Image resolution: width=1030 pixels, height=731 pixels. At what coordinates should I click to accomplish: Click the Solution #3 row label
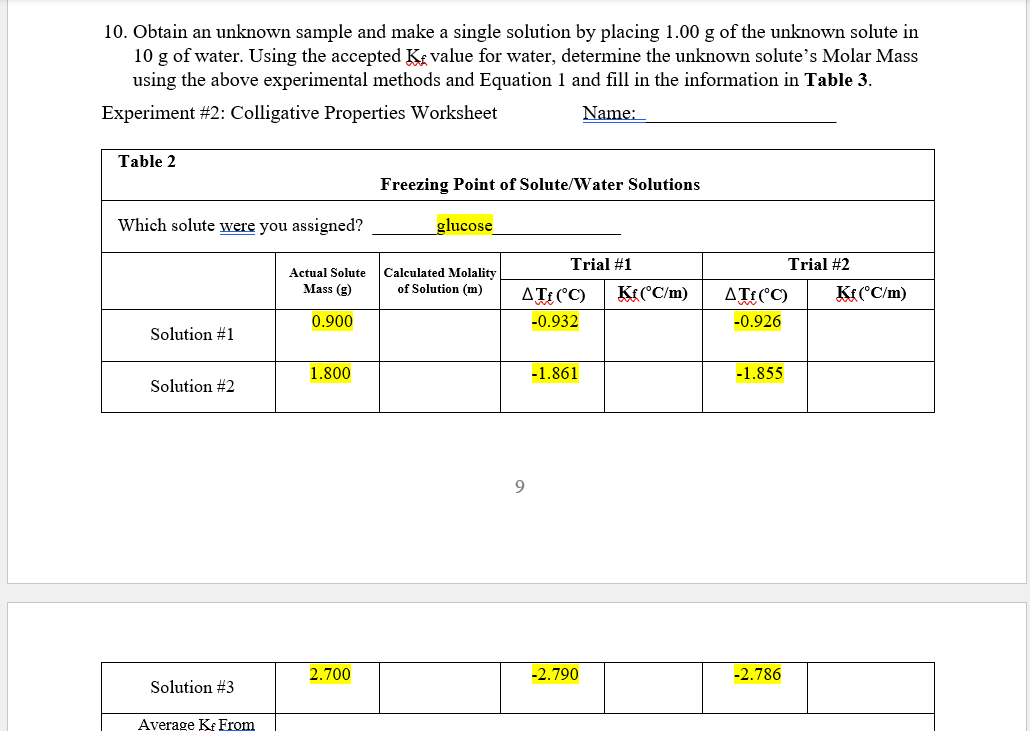(192, 687)
